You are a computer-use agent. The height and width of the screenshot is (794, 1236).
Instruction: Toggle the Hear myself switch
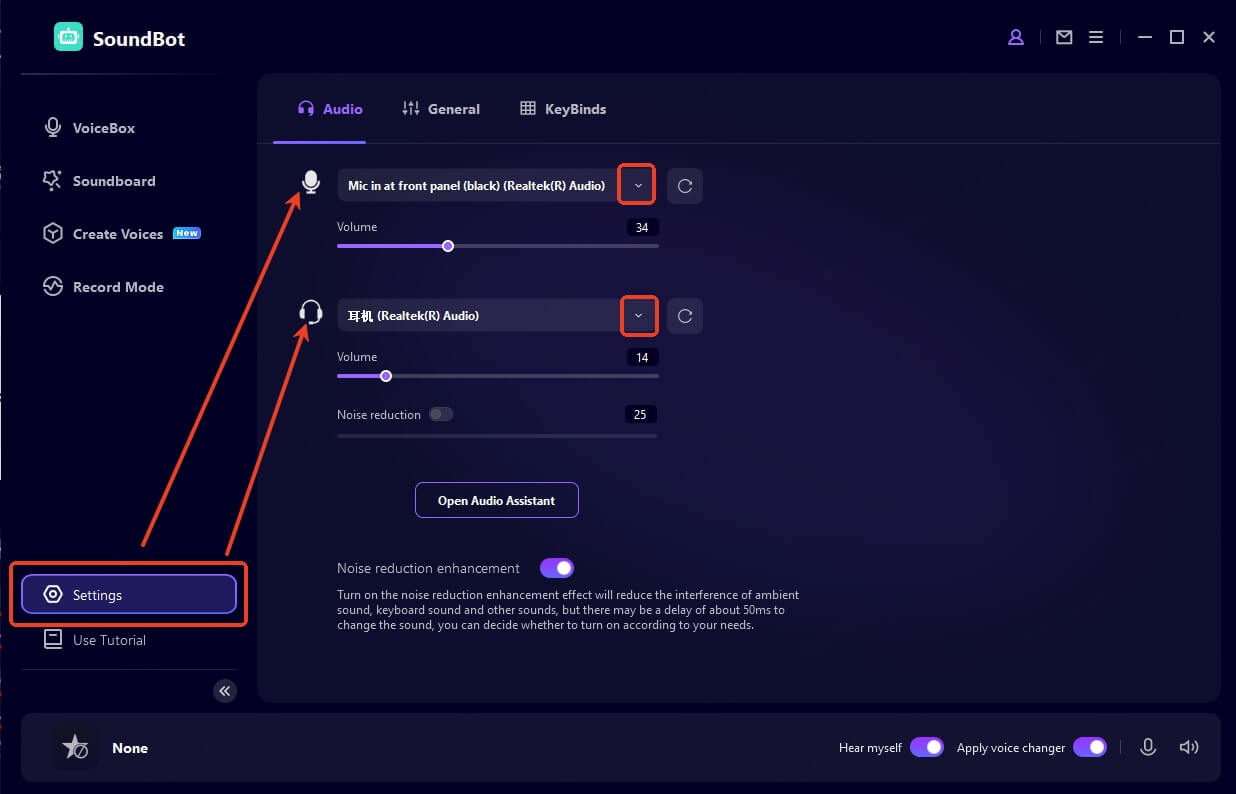point(927,747)
